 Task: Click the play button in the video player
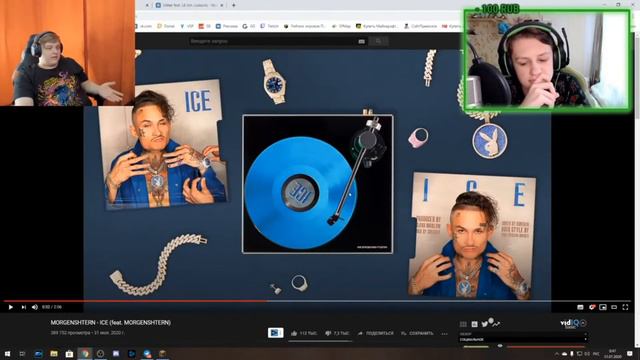point(11,307)
